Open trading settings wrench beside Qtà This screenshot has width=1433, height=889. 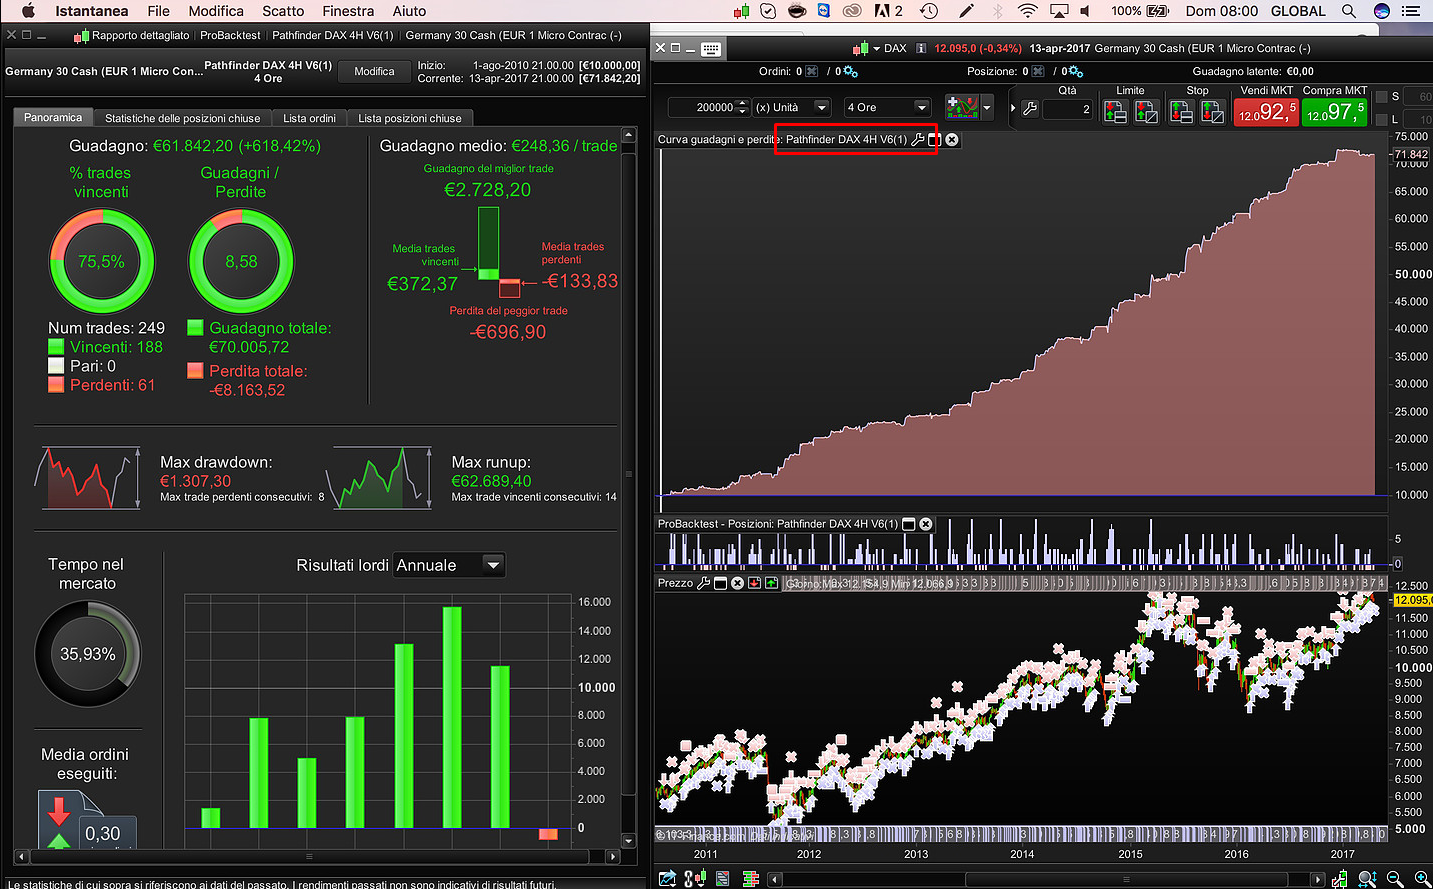click(1030, 109)
